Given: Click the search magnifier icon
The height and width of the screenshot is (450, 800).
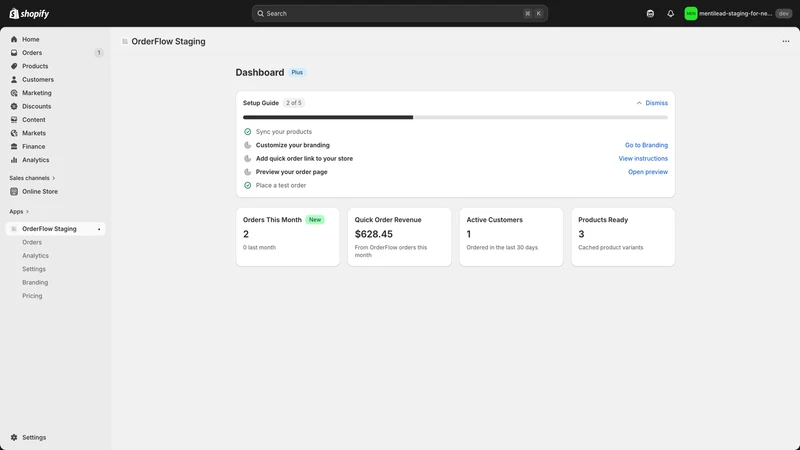Looking at the screenshot, I should (x=260, y=13).
